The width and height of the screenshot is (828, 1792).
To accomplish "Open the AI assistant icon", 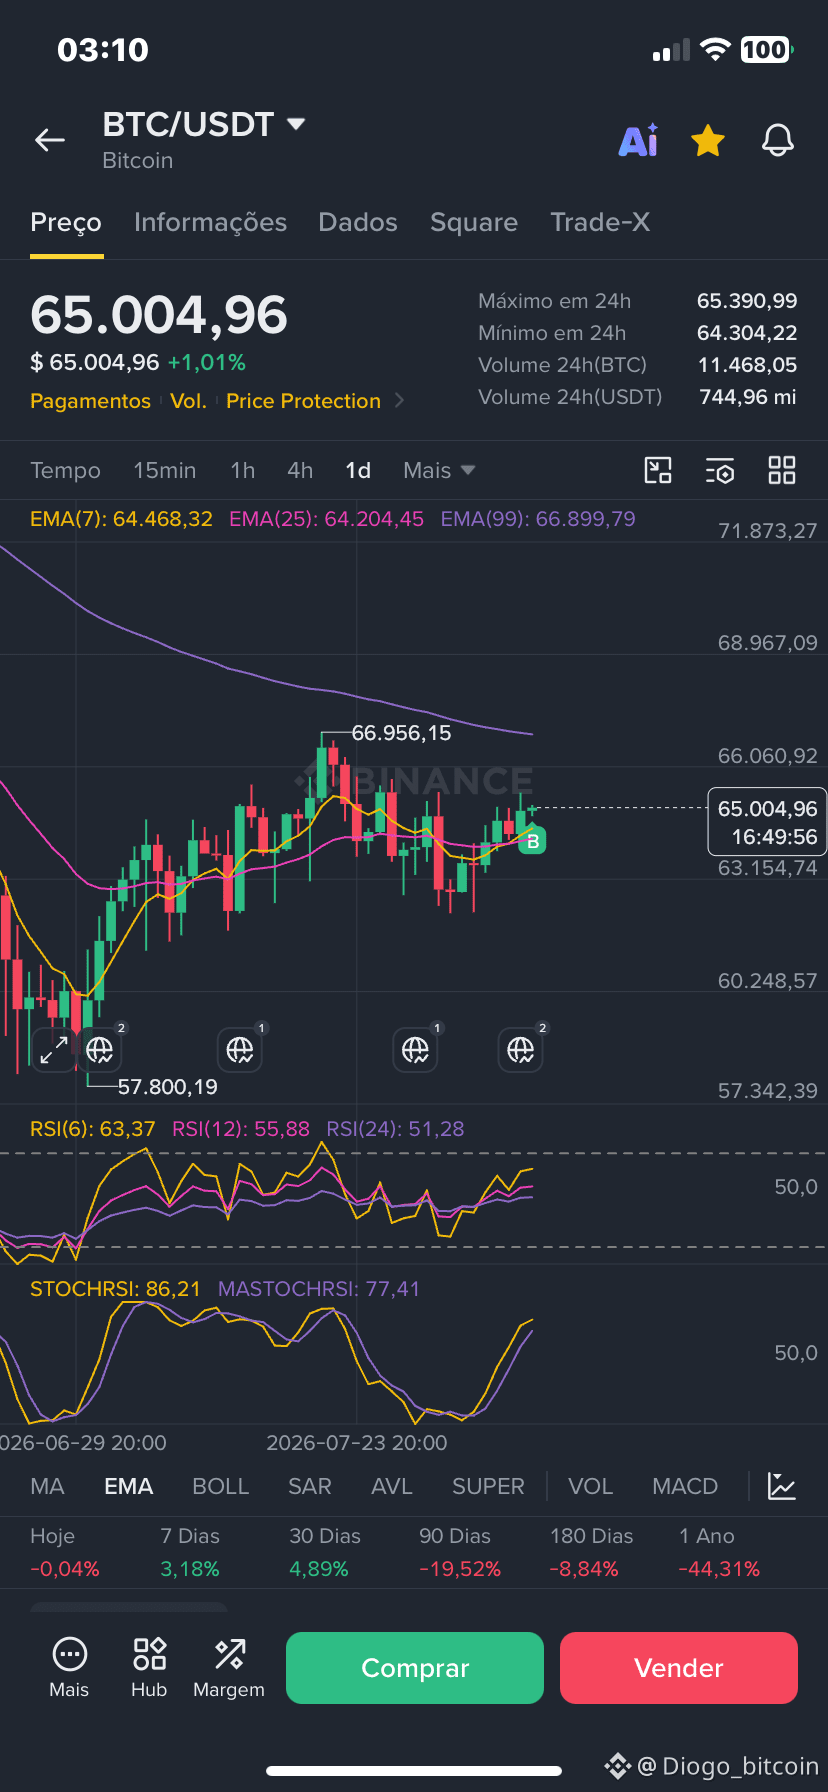I will (639, 141).
